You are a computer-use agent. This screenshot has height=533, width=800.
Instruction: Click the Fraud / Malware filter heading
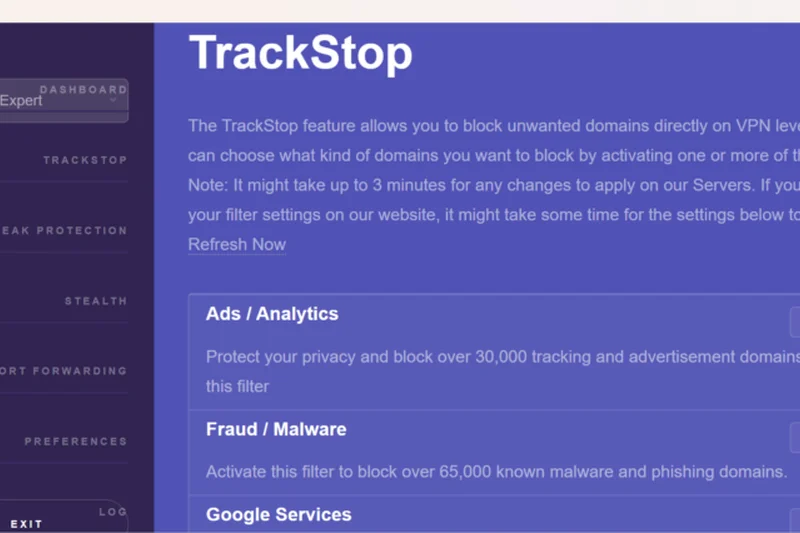[x=276, y=430]
